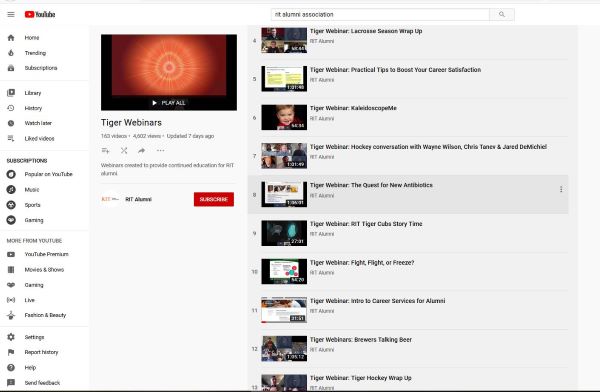Open Hockey conversation with Wayne Wilson video

[x=428, y=147]
